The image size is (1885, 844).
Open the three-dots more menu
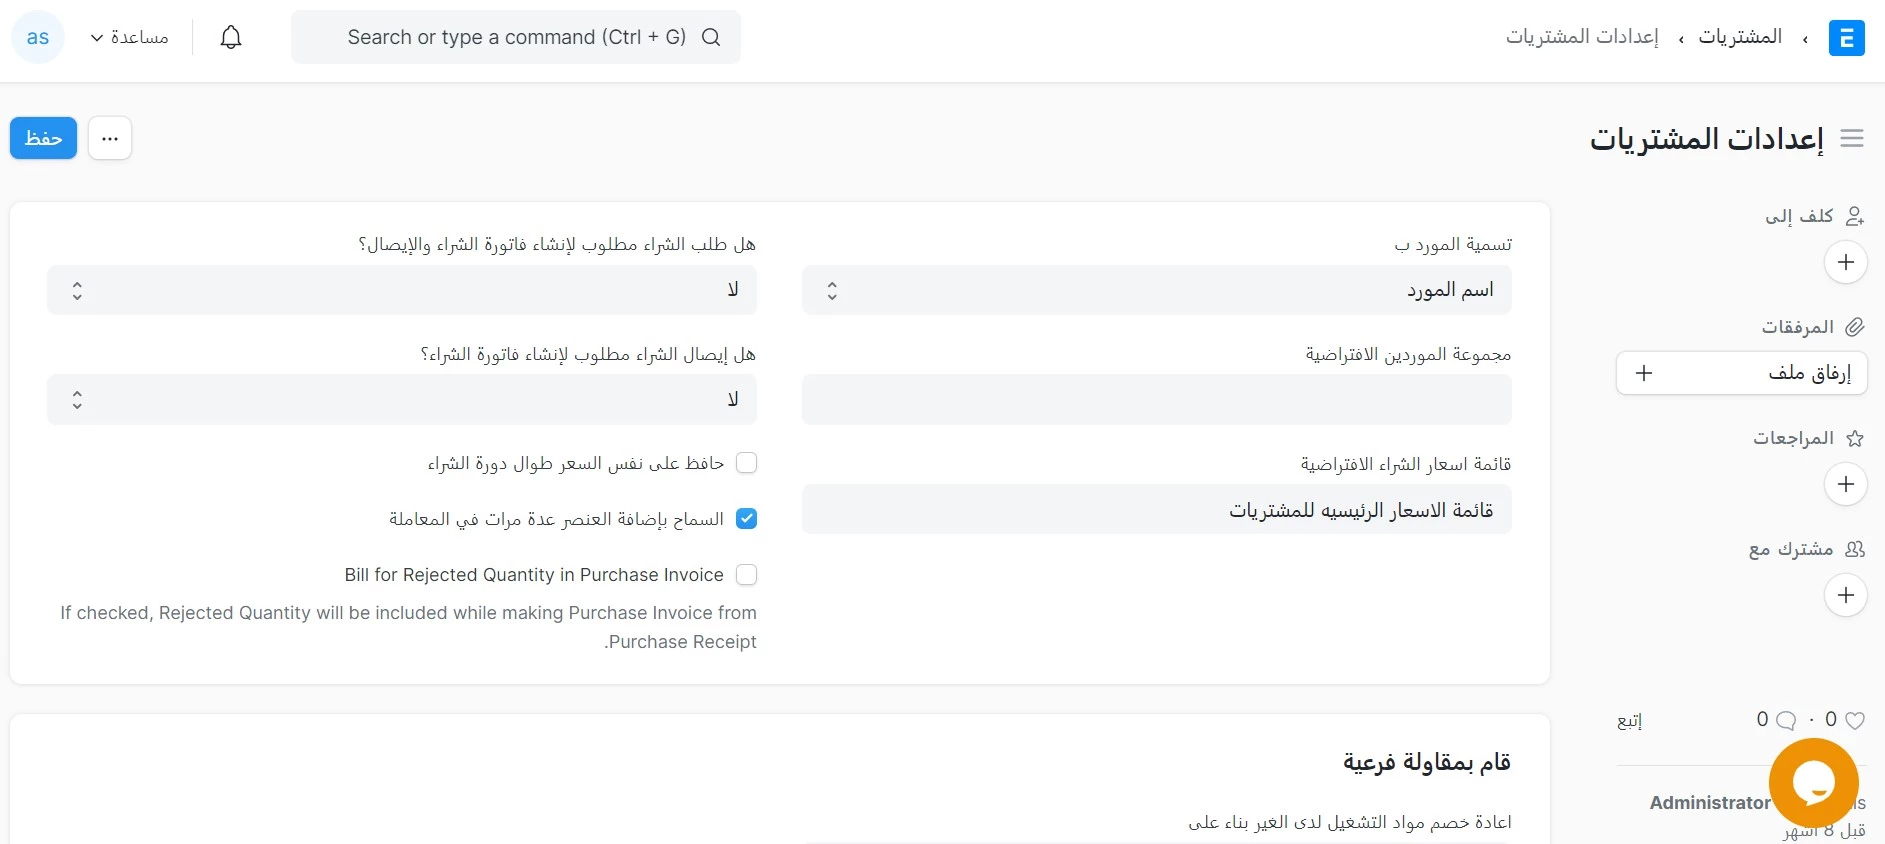click(110, 138)
